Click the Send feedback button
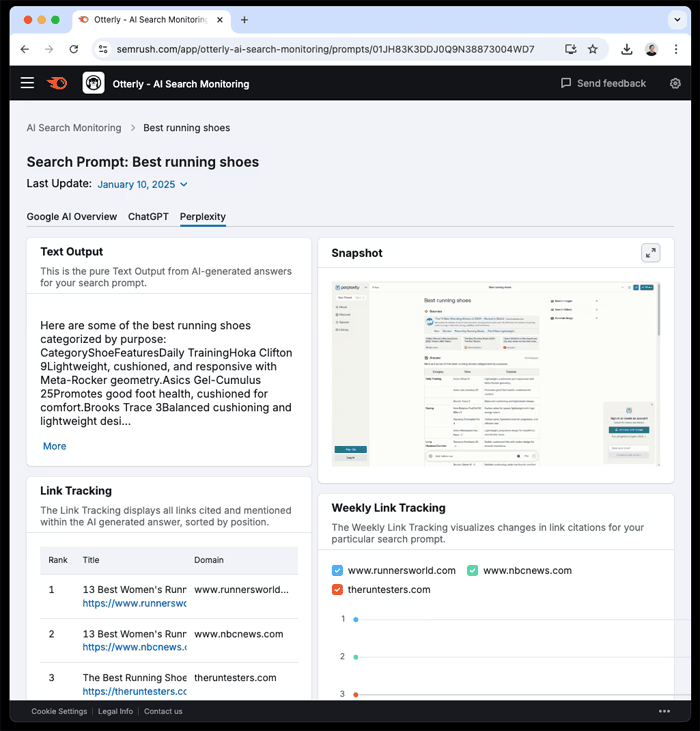Screen dimensions: 700x731 click(603, 83)
